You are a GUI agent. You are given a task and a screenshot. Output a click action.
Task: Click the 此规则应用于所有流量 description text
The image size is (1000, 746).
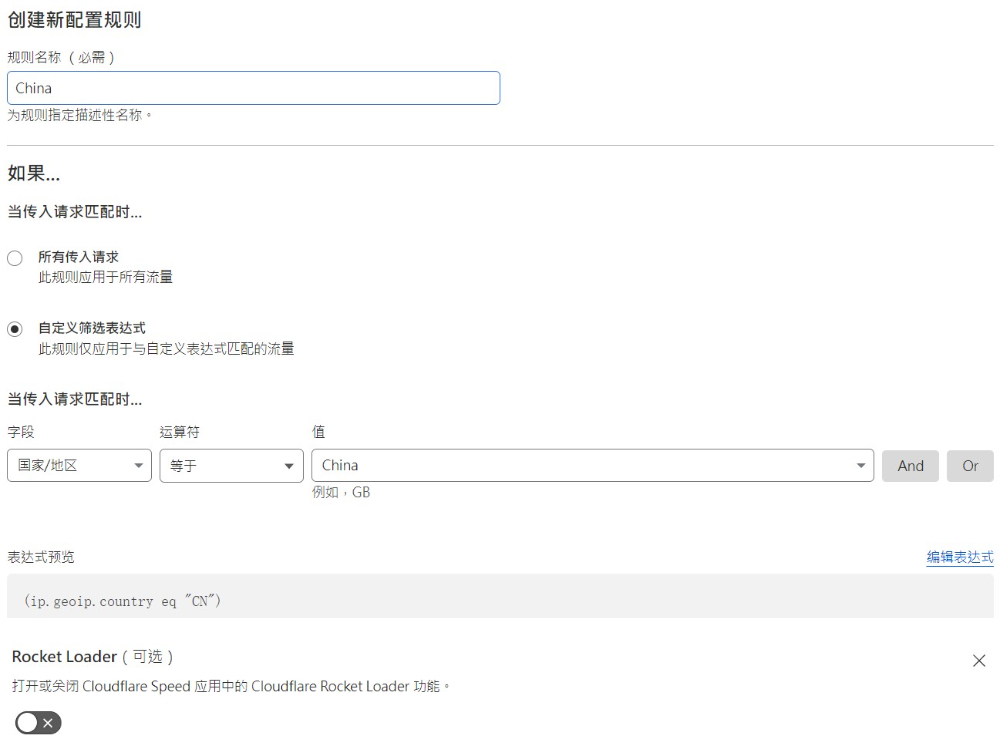(105, 277)
